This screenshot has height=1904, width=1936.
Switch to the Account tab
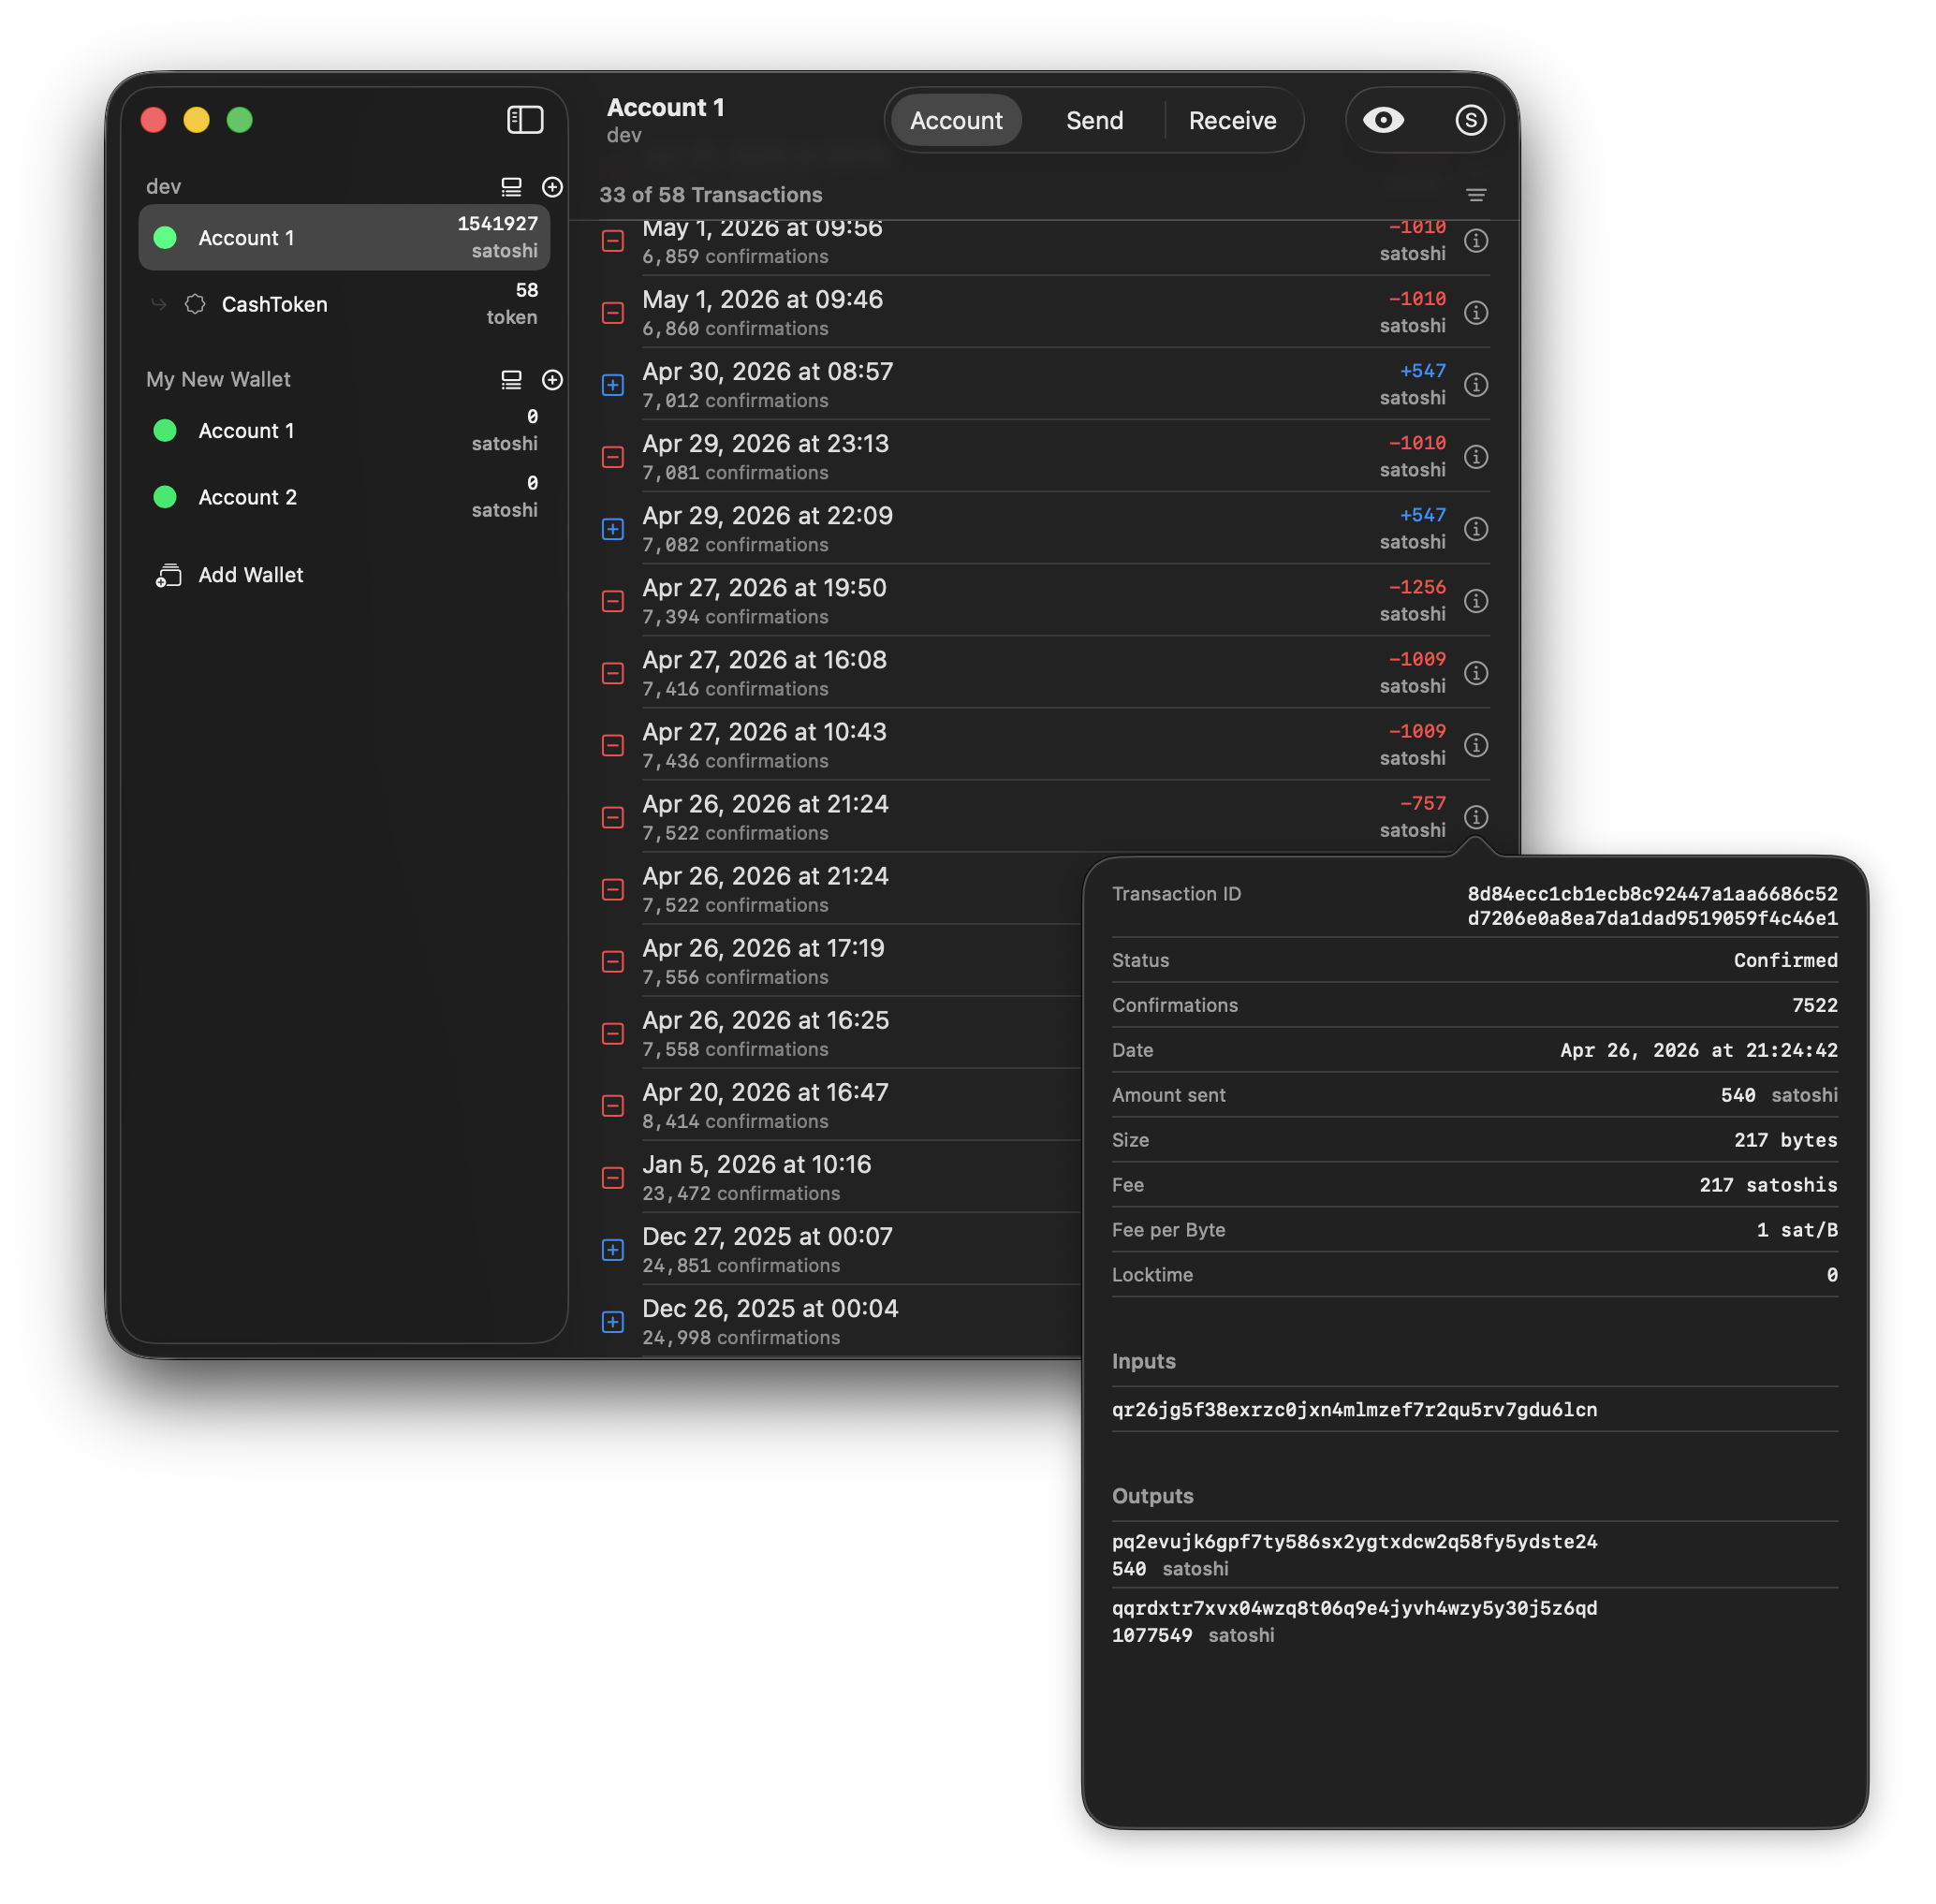(x=956, y=120)
